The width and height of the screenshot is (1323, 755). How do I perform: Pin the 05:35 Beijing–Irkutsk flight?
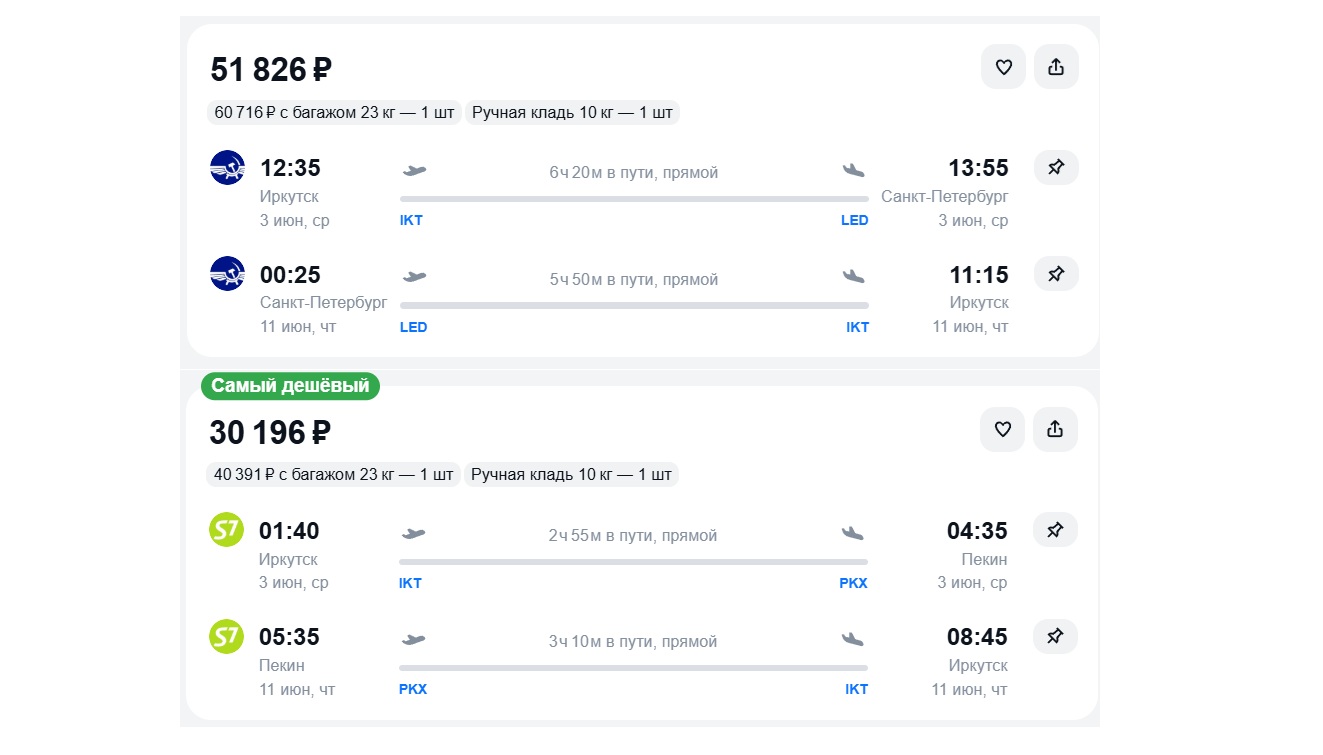[1055, 636]
